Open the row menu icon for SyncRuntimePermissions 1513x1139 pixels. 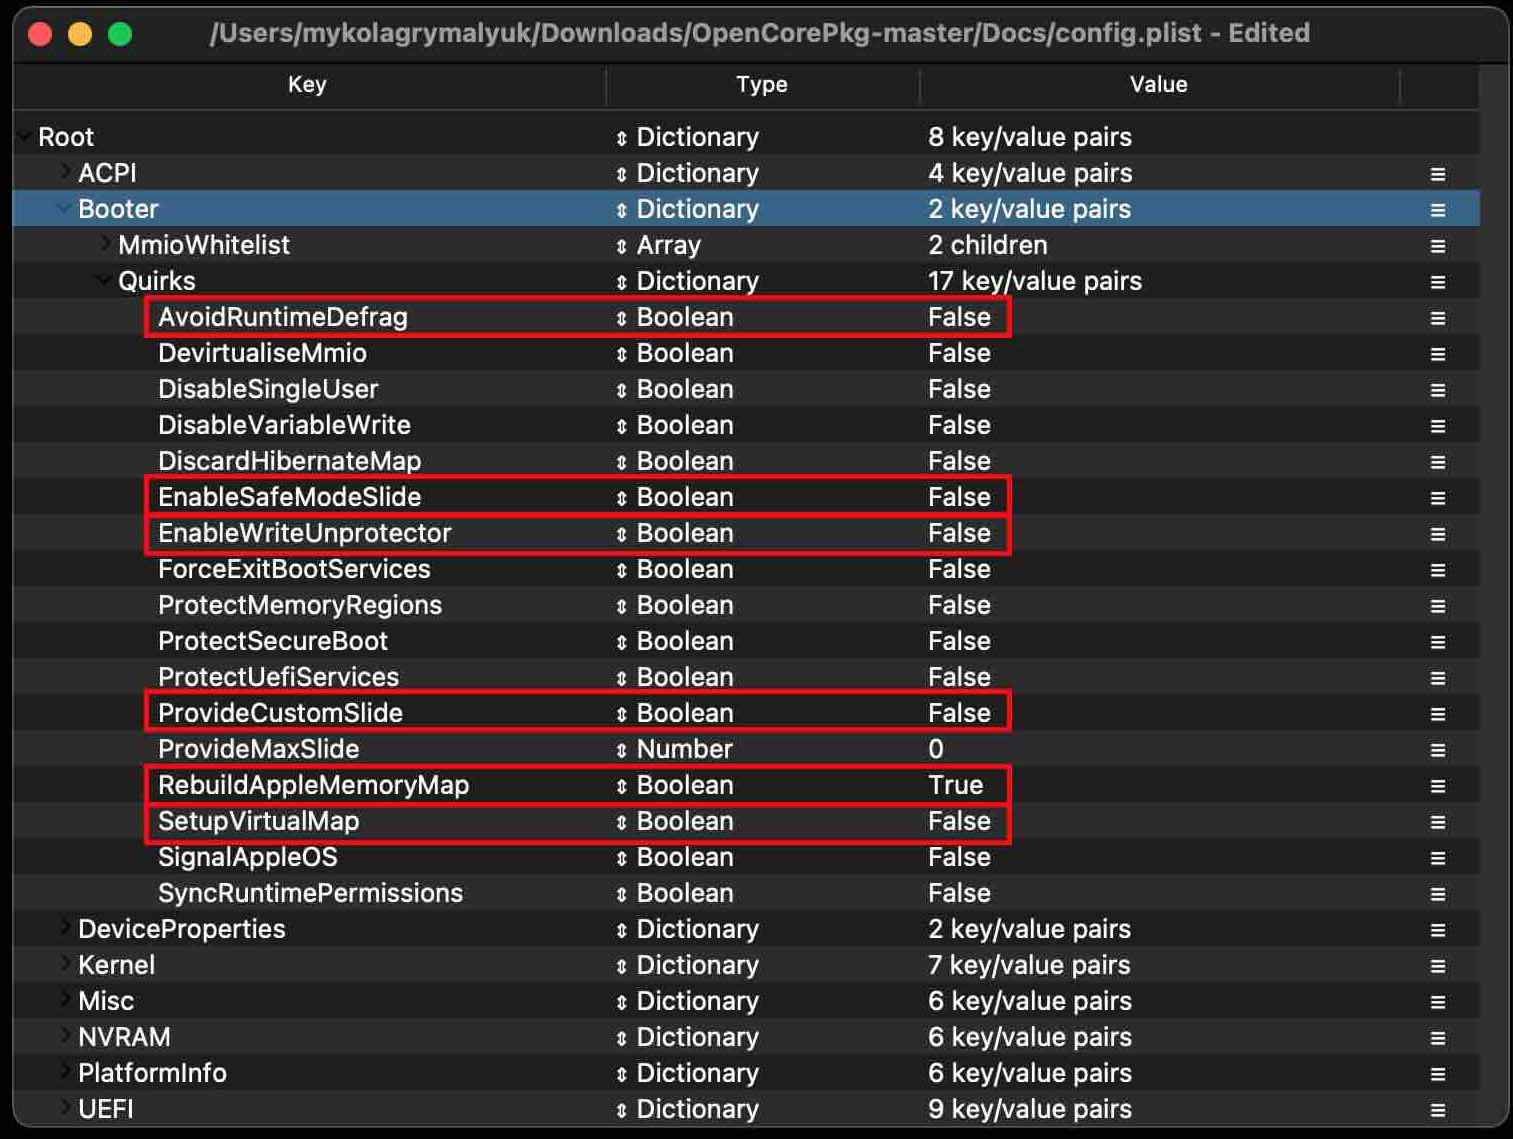1438,894
